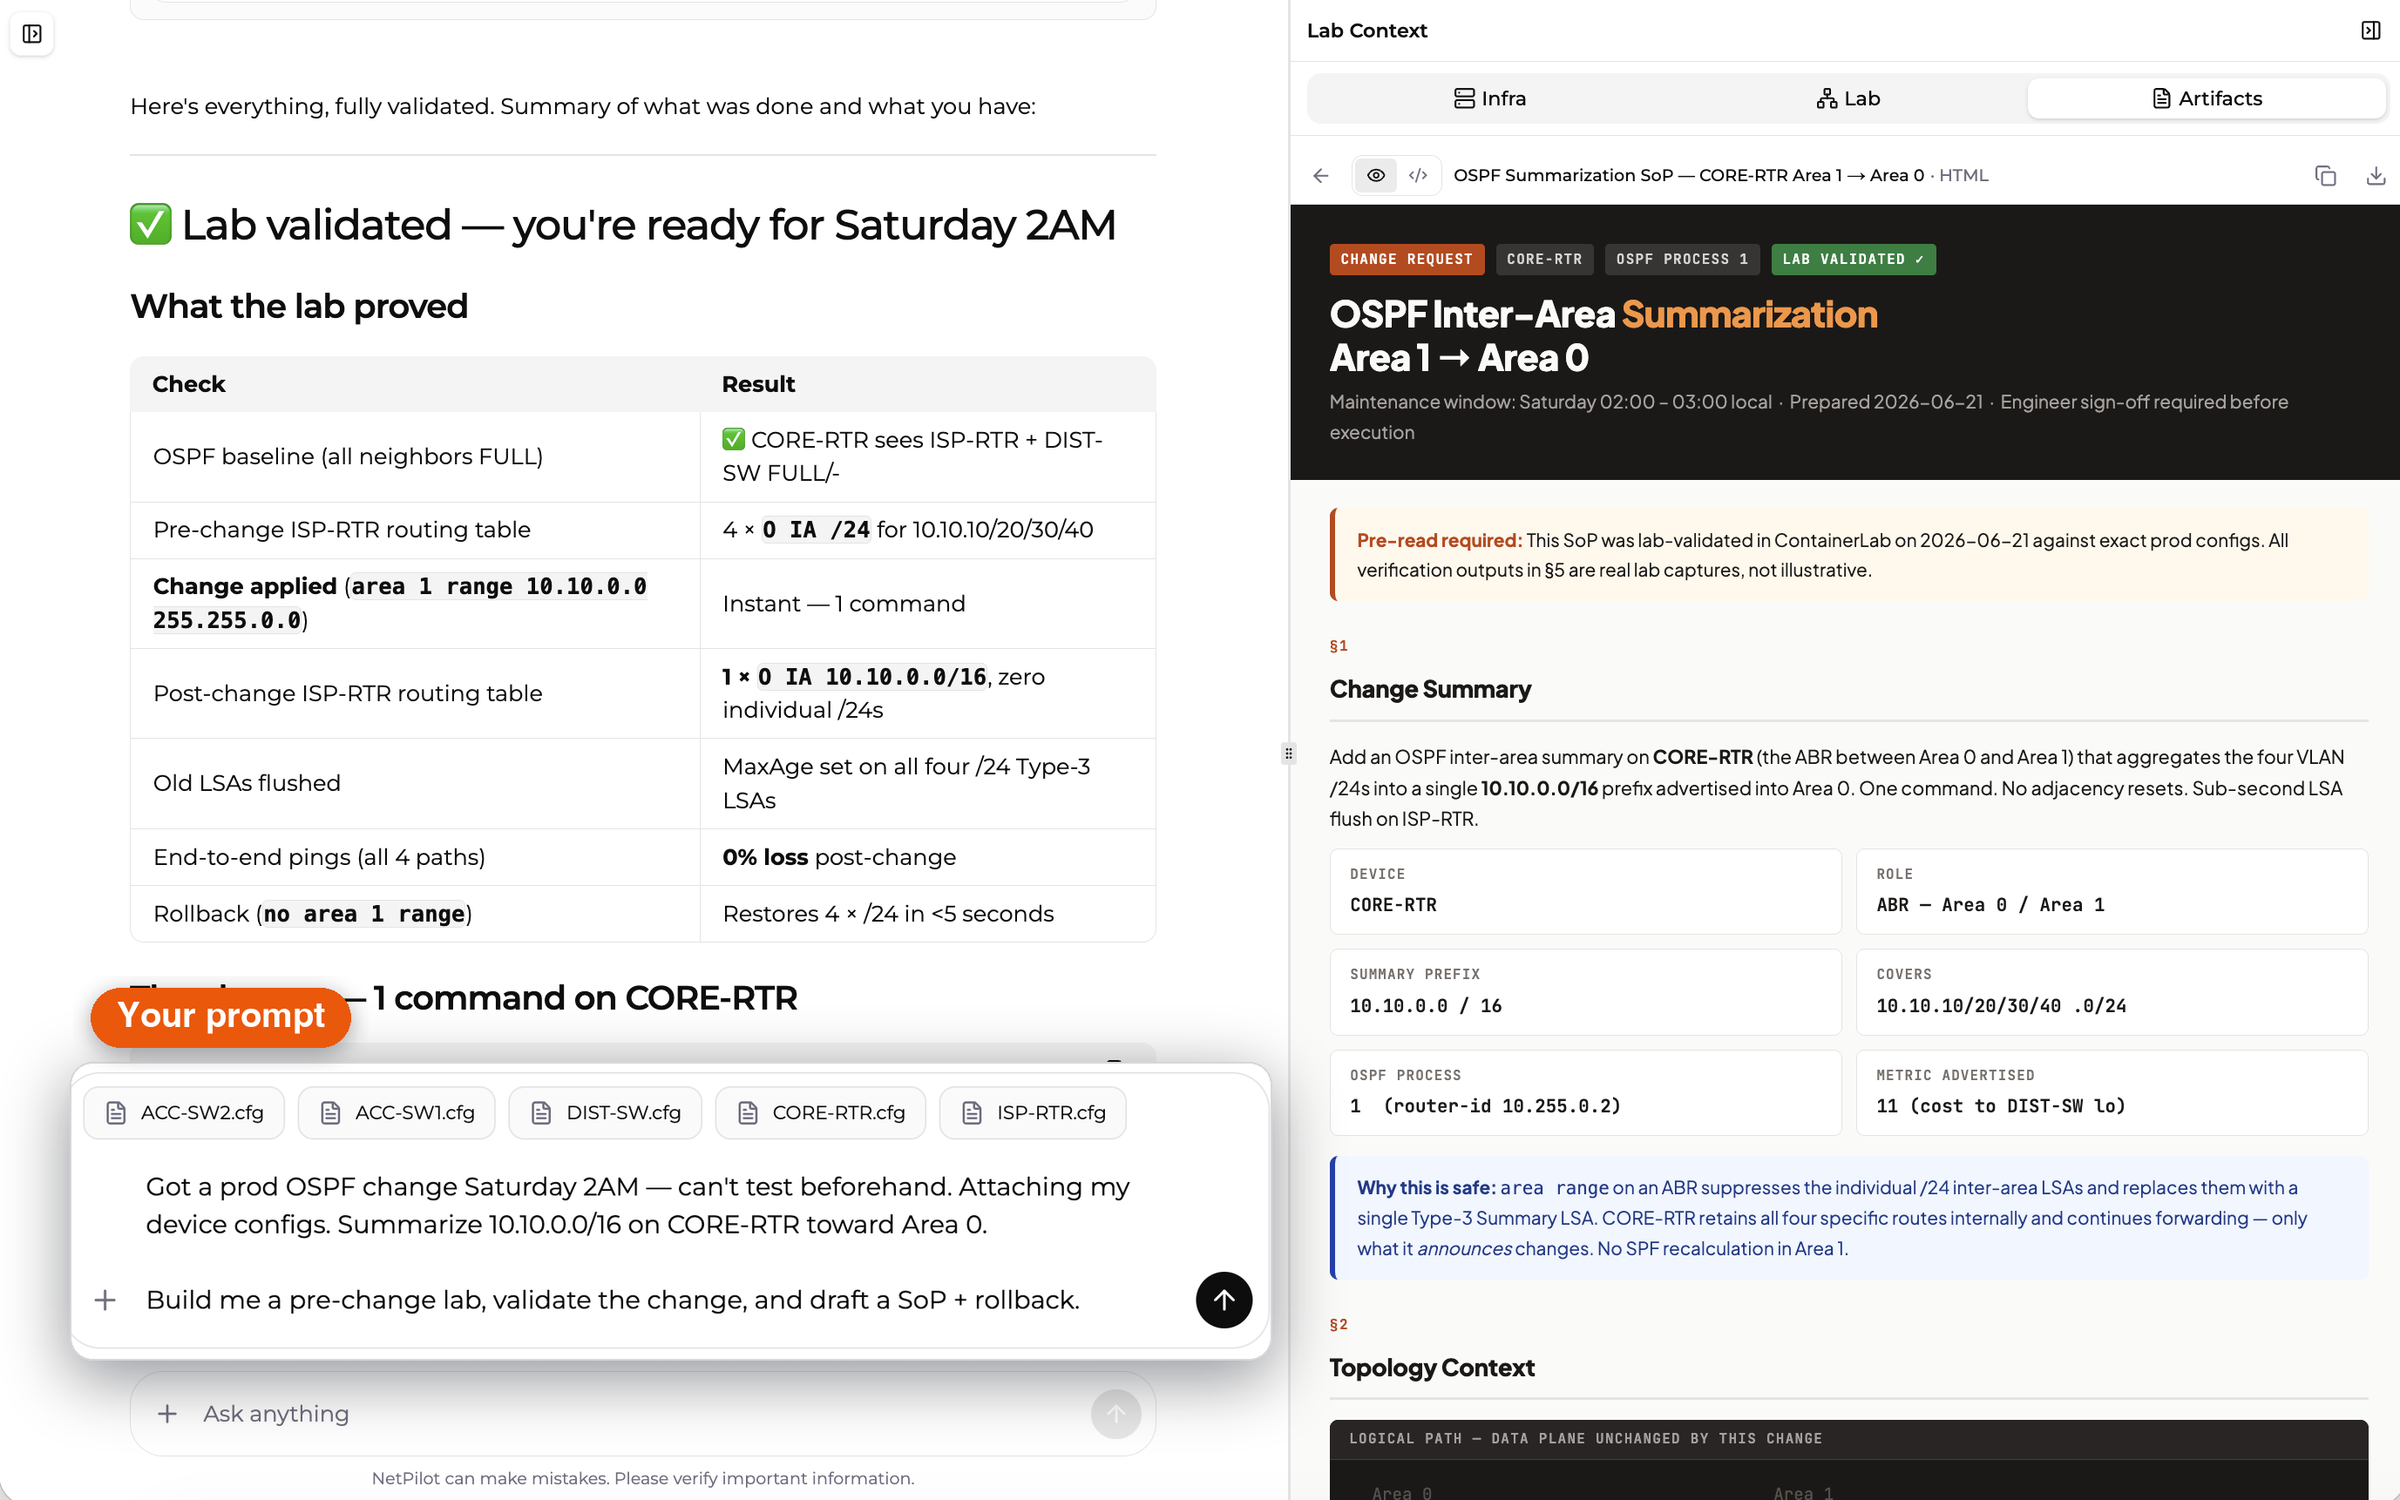2400x1500 pixels.
Task: Collapse the Lab Context panel
Action: click(x=2370, y=30)
